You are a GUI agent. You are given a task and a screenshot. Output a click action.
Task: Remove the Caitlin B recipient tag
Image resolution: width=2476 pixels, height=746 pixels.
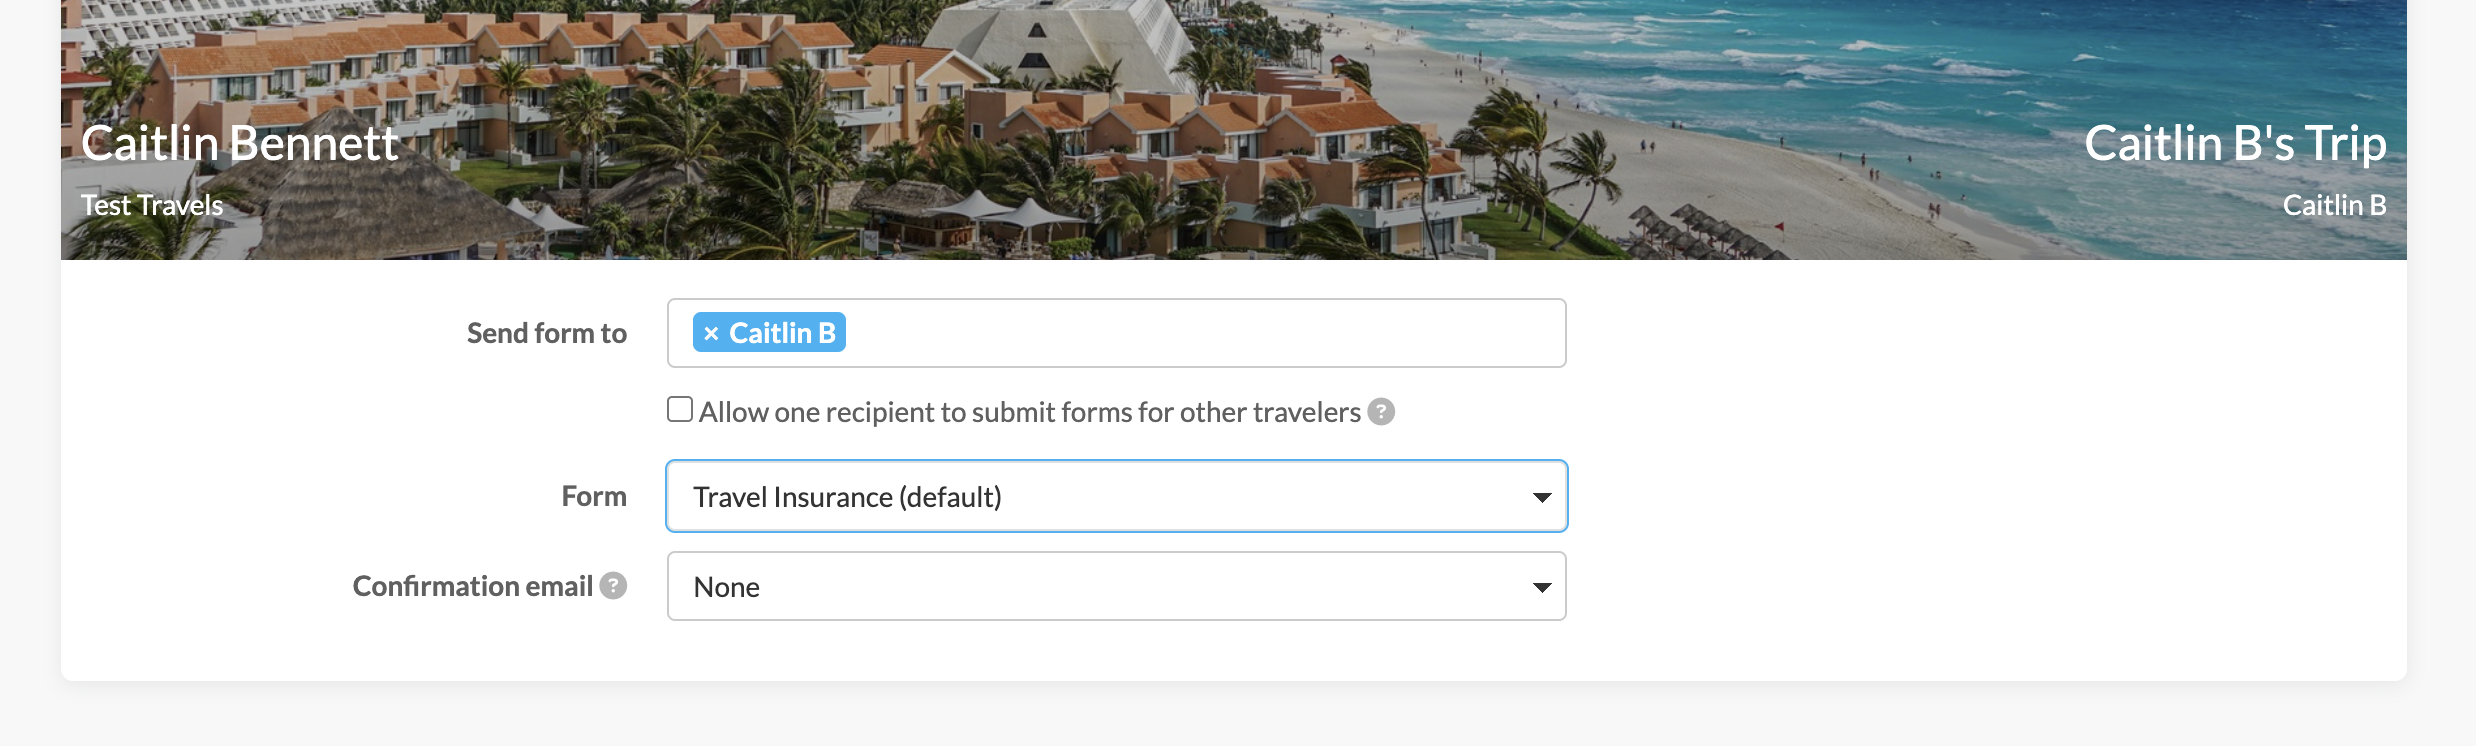(x=711, y=333)
